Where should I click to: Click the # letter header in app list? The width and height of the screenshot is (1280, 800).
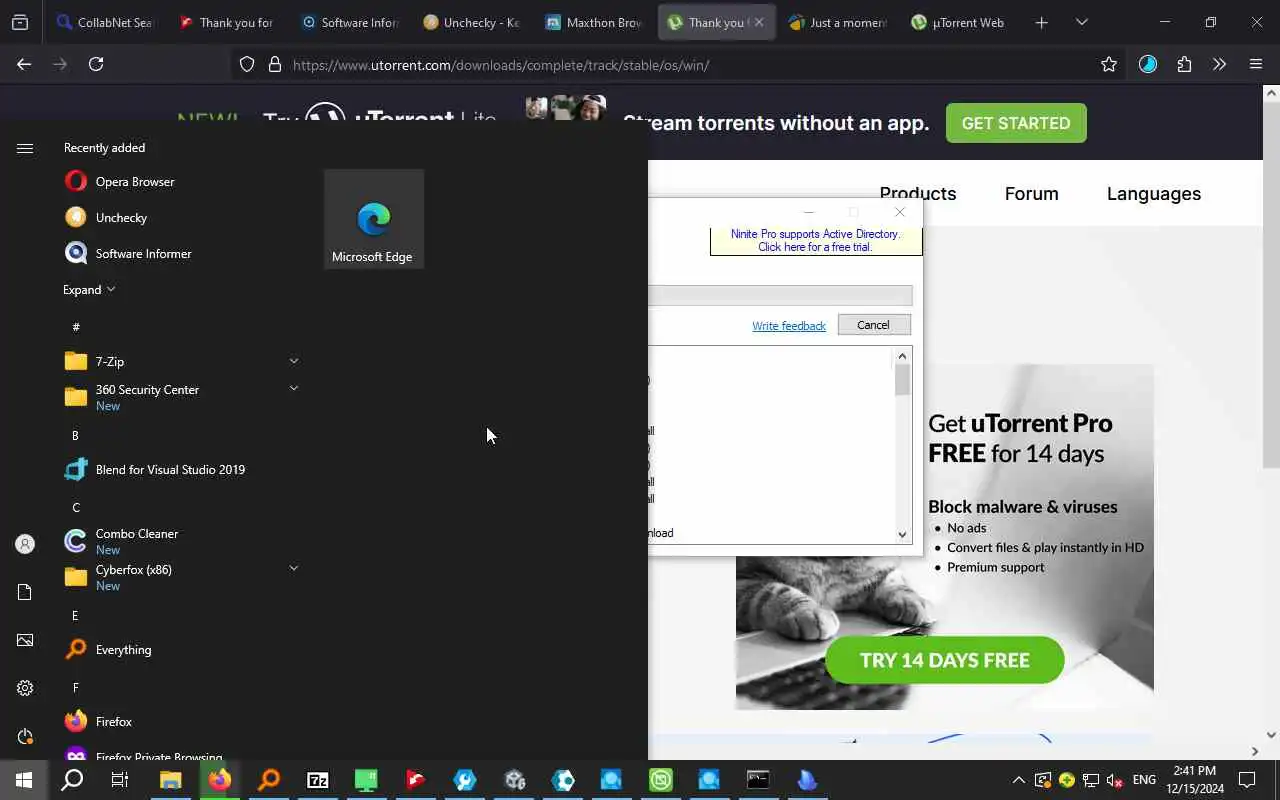(76, 327)
